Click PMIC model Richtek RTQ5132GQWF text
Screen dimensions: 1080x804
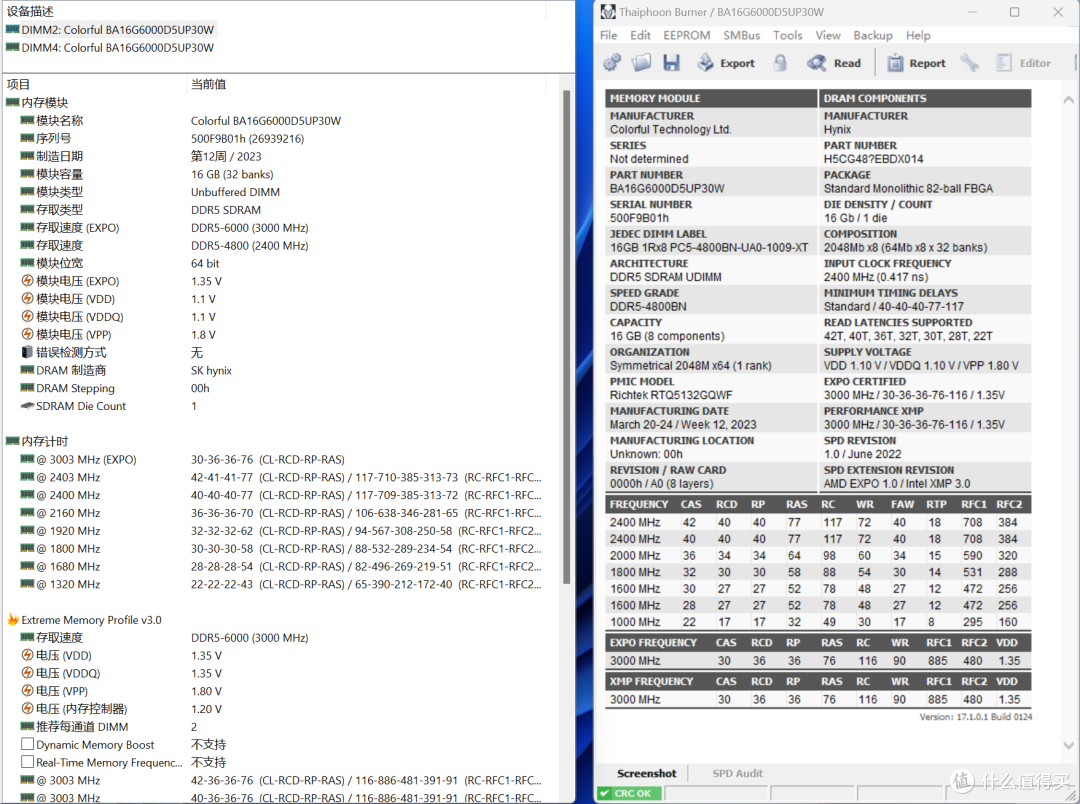click(671, 395)
